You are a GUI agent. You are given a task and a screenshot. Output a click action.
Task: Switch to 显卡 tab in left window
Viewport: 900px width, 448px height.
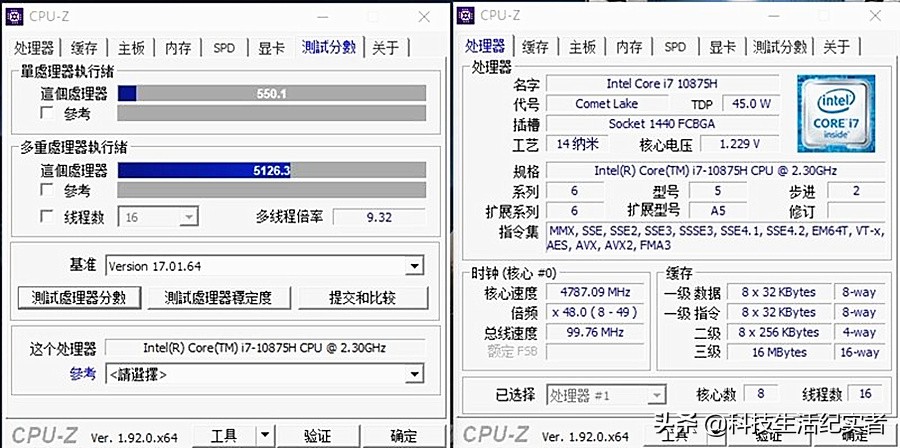coord(271,48)
